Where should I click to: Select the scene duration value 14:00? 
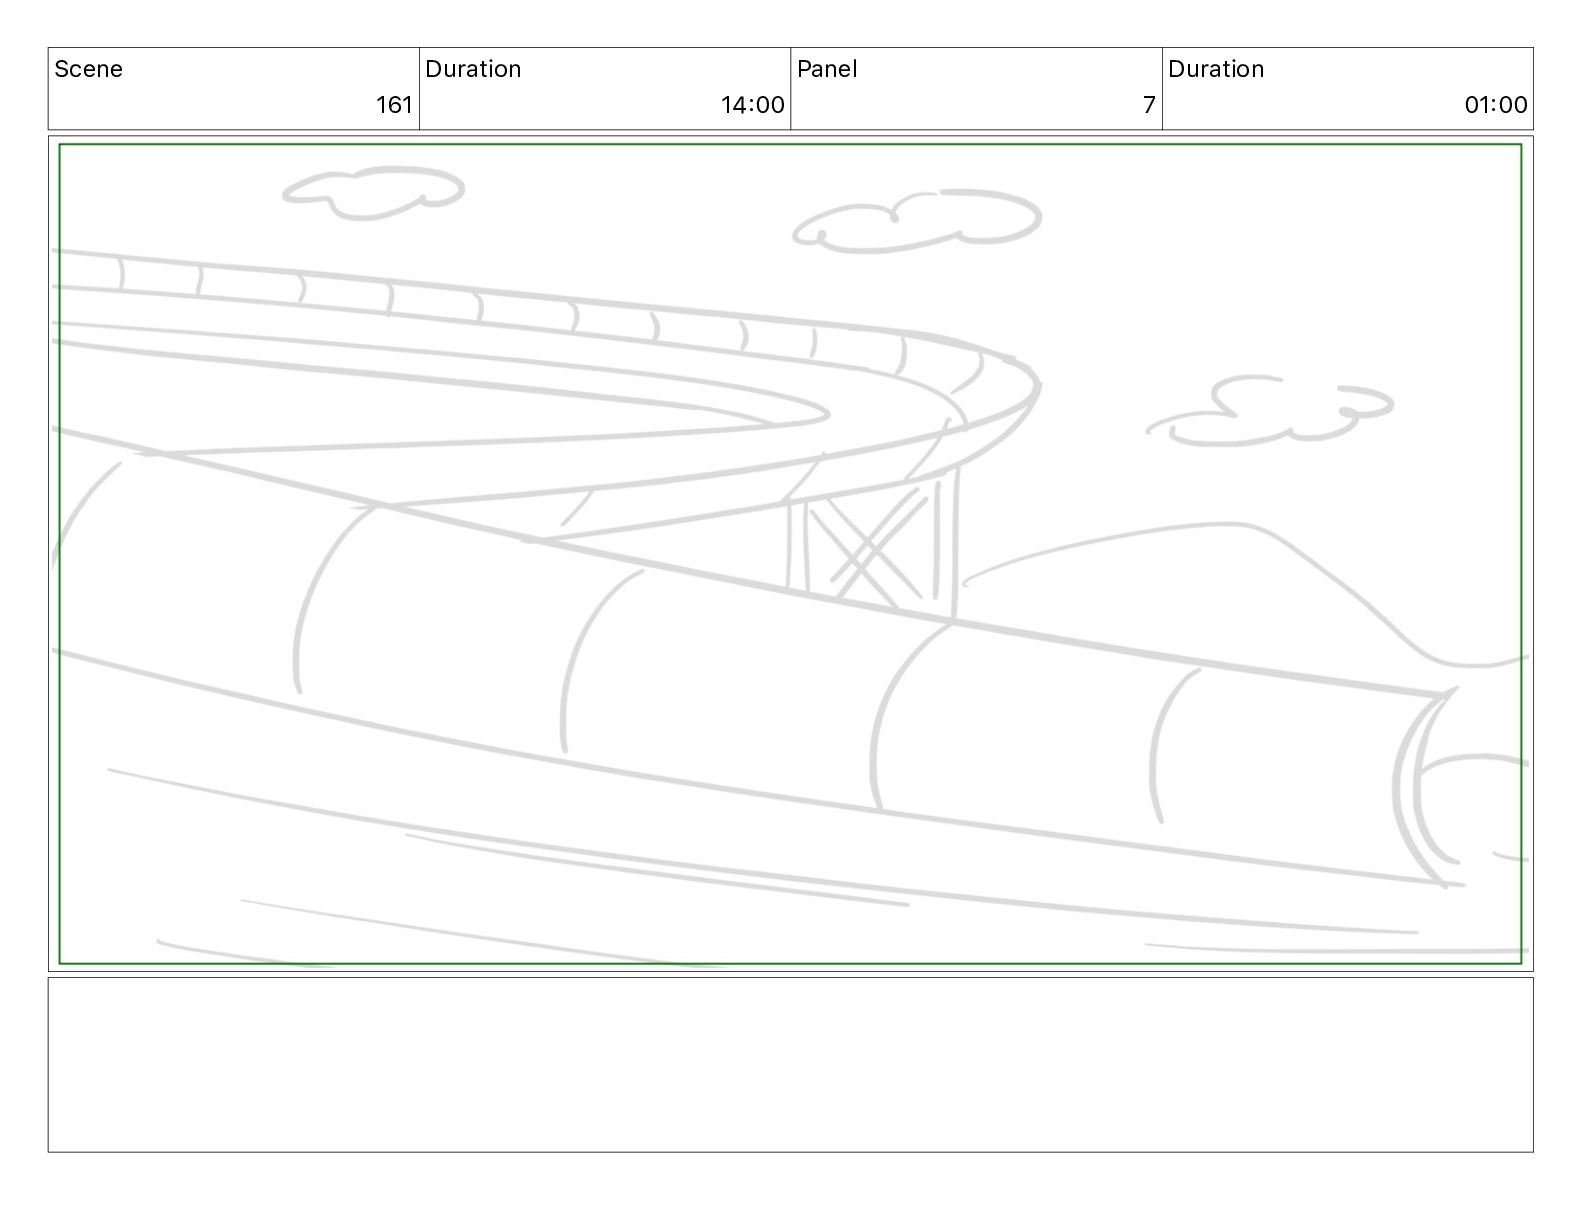[x=753, y=105]
